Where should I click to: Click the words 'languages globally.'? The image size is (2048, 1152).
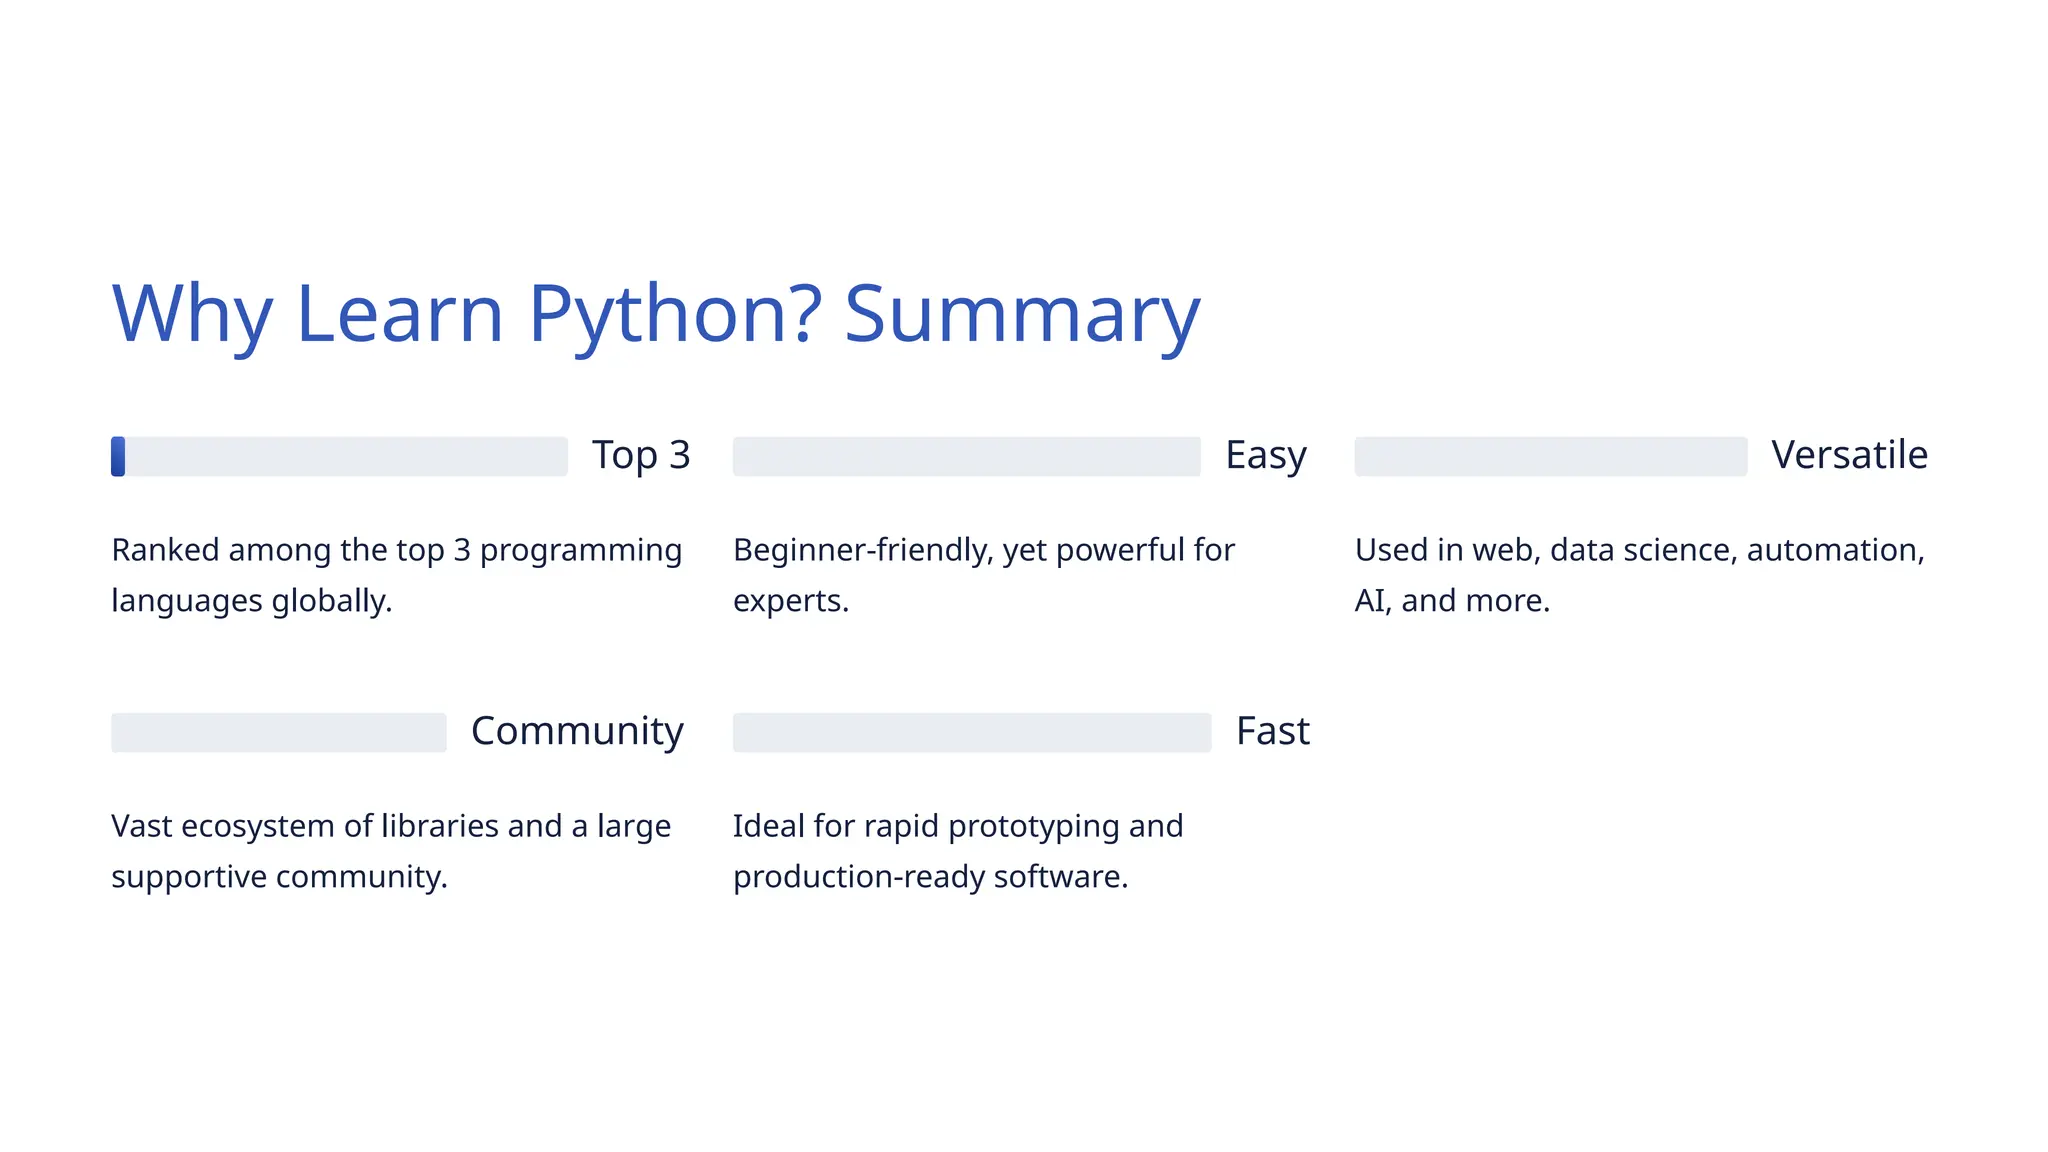(251, 601)
